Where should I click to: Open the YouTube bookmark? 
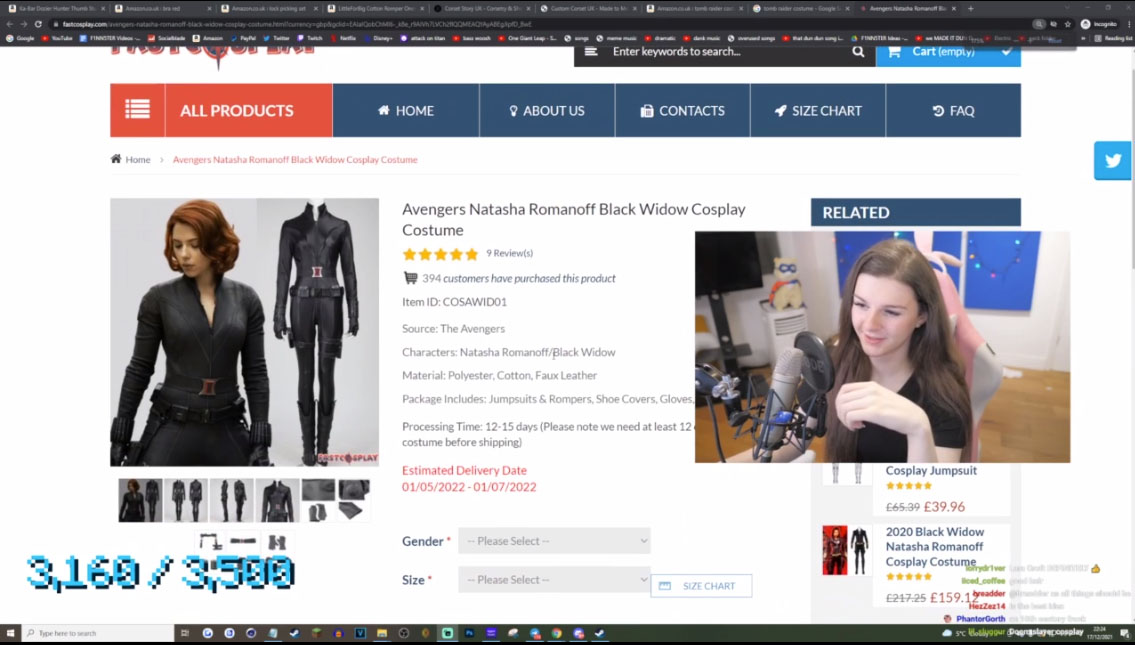pyautogui.click(x=56, y=38)
